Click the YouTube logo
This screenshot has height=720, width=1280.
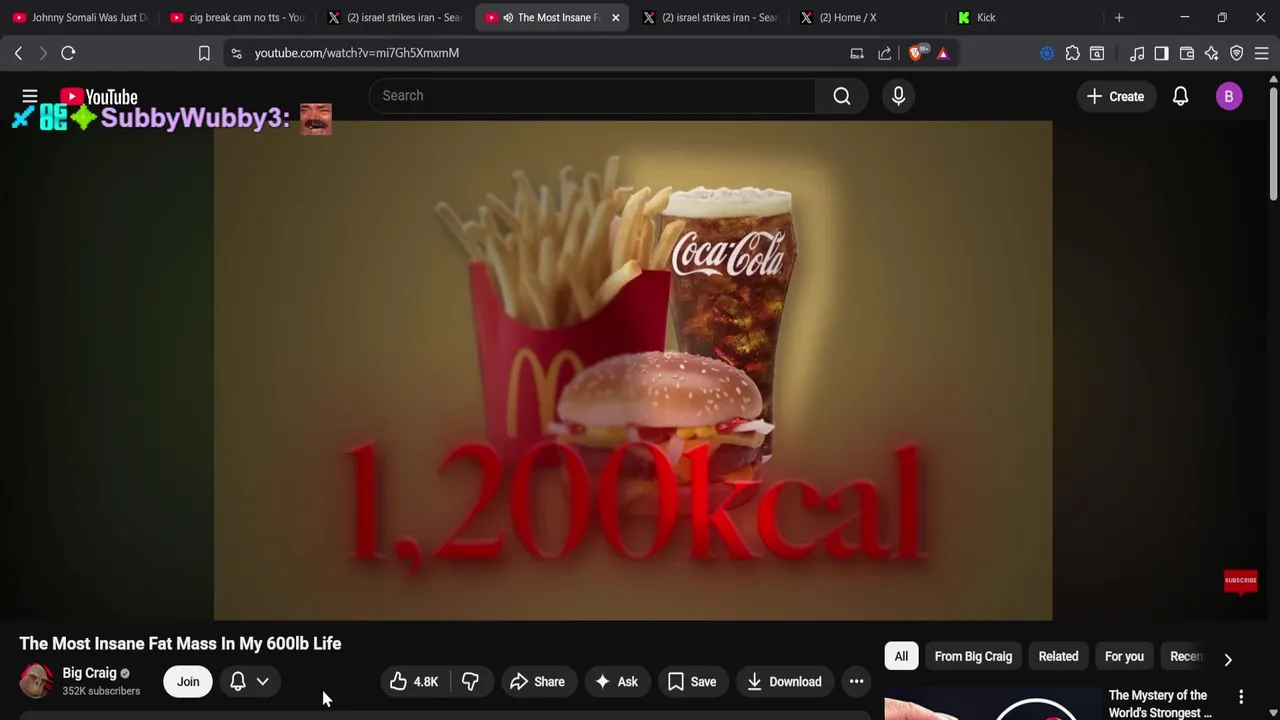coord(99,97)
